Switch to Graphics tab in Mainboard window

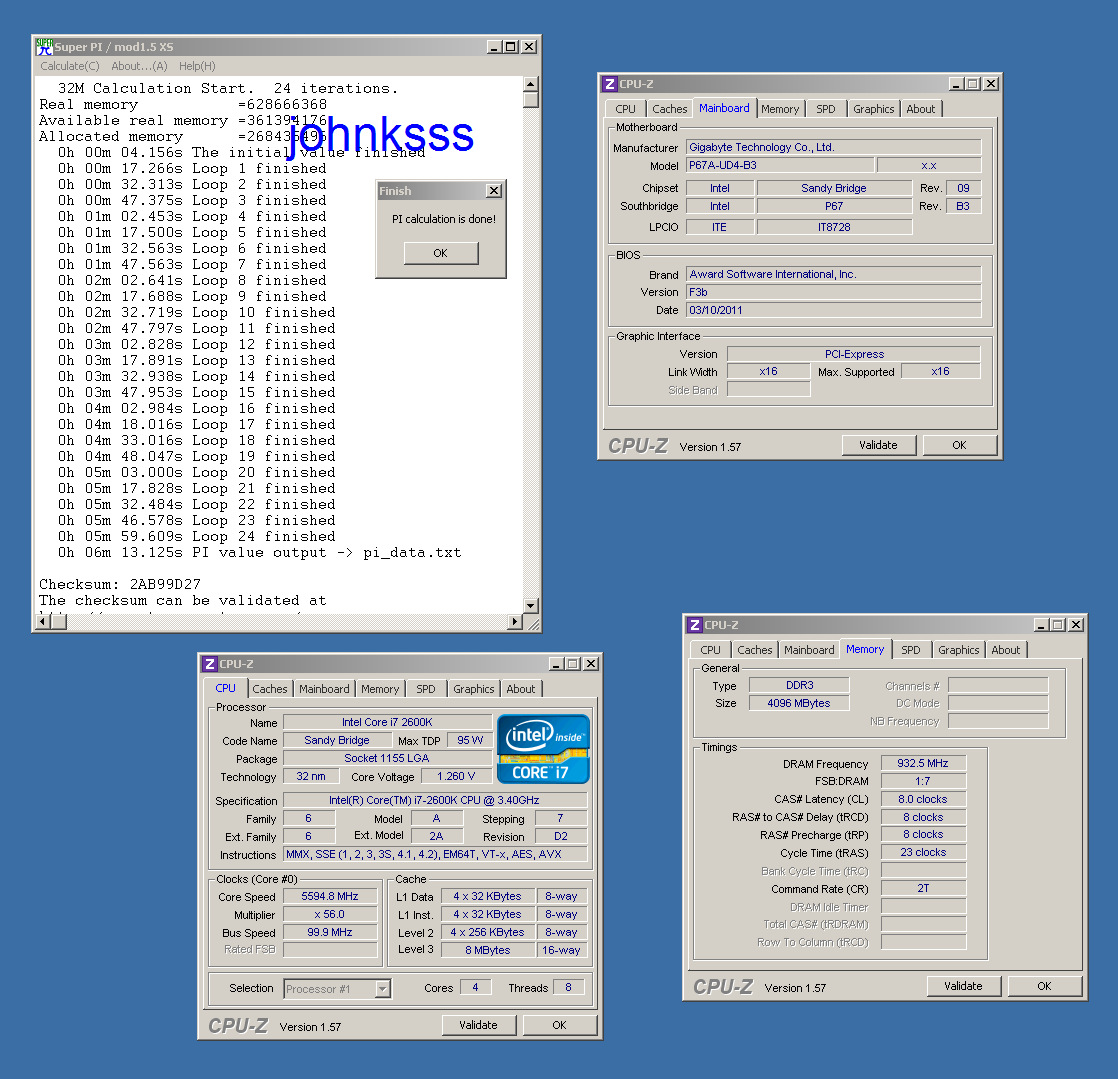point(873,109)
